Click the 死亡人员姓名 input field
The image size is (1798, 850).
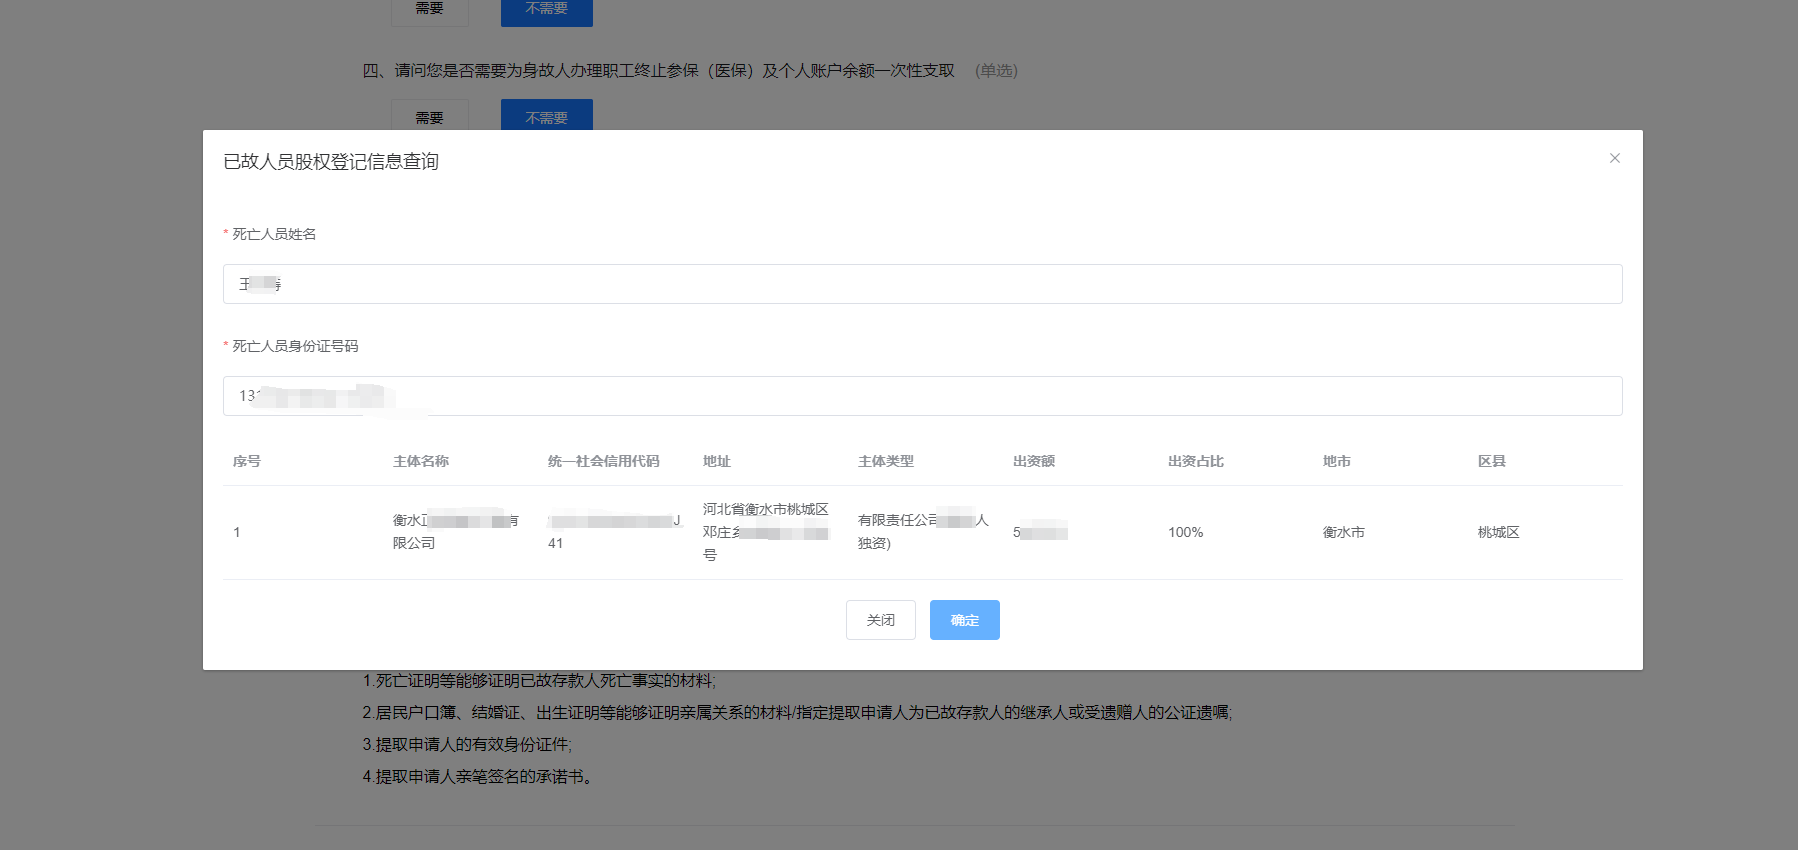[921, 284]
